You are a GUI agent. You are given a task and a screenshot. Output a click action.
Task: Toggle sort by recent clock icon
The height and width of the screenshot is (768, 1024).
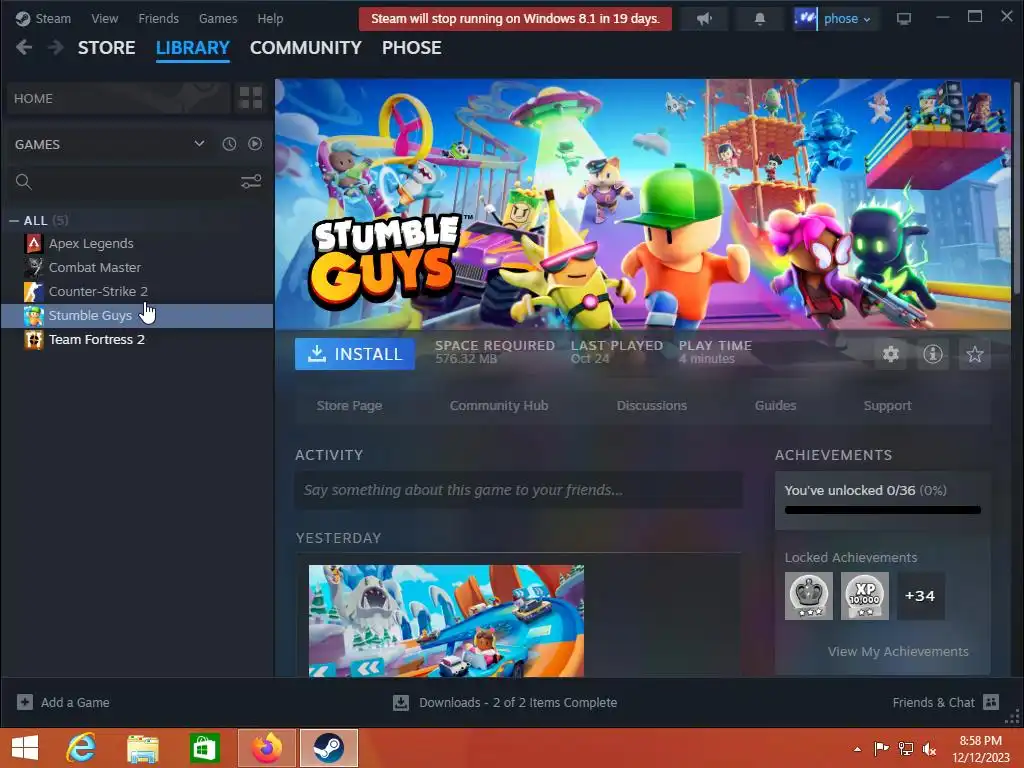(x=229, y=144)
